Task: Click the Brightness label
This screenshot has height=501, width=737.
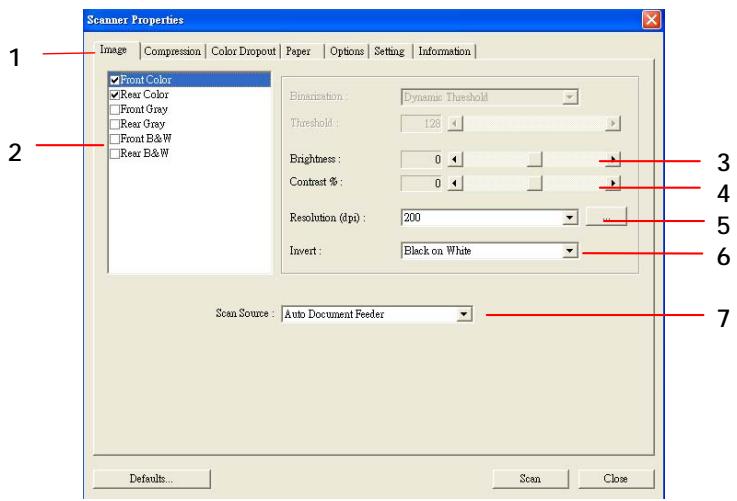Action: (x=315, y=159)
